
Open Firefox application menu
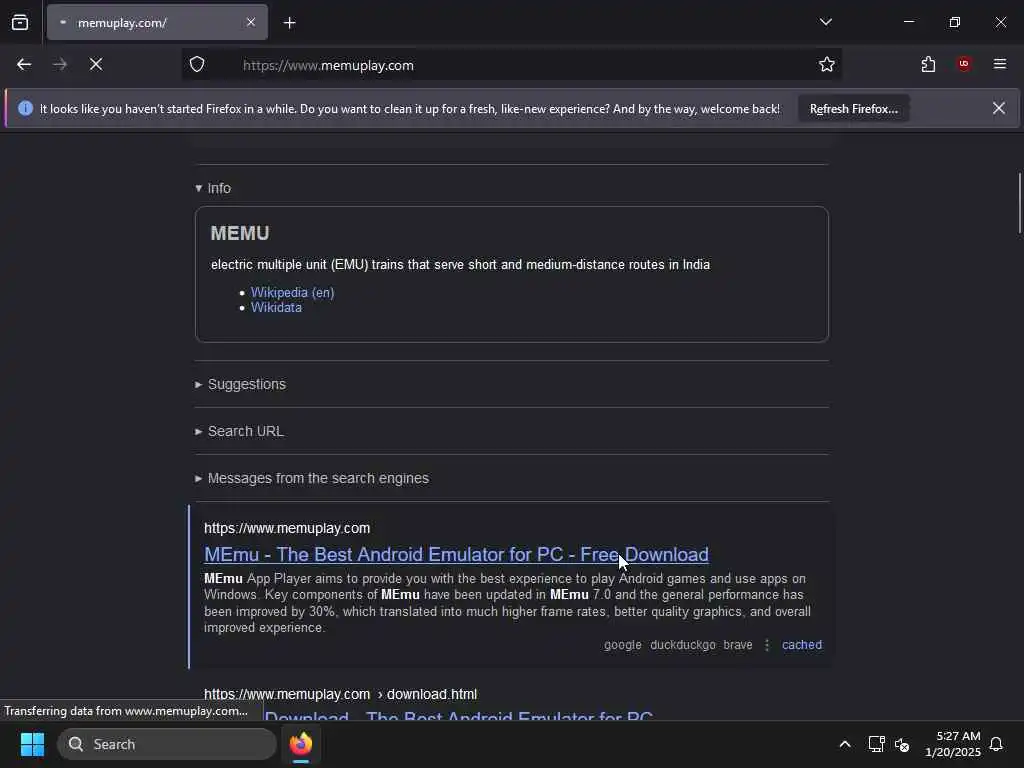(x=1000, y=64)
